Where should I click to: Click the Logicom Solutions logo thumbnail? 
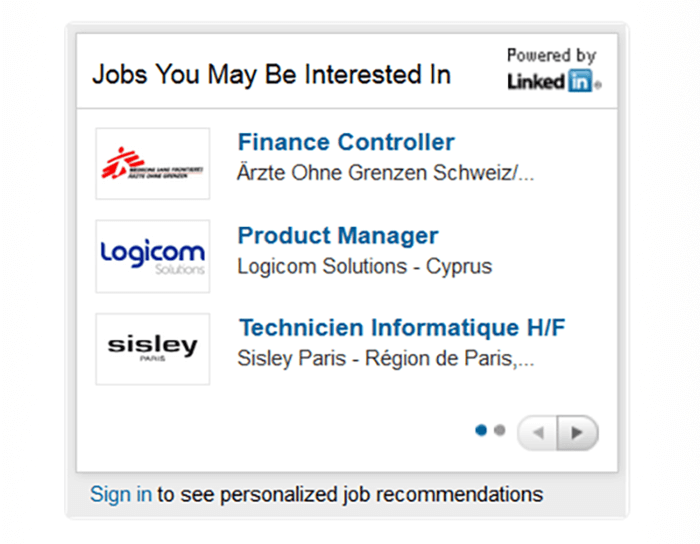click(153, 256)
